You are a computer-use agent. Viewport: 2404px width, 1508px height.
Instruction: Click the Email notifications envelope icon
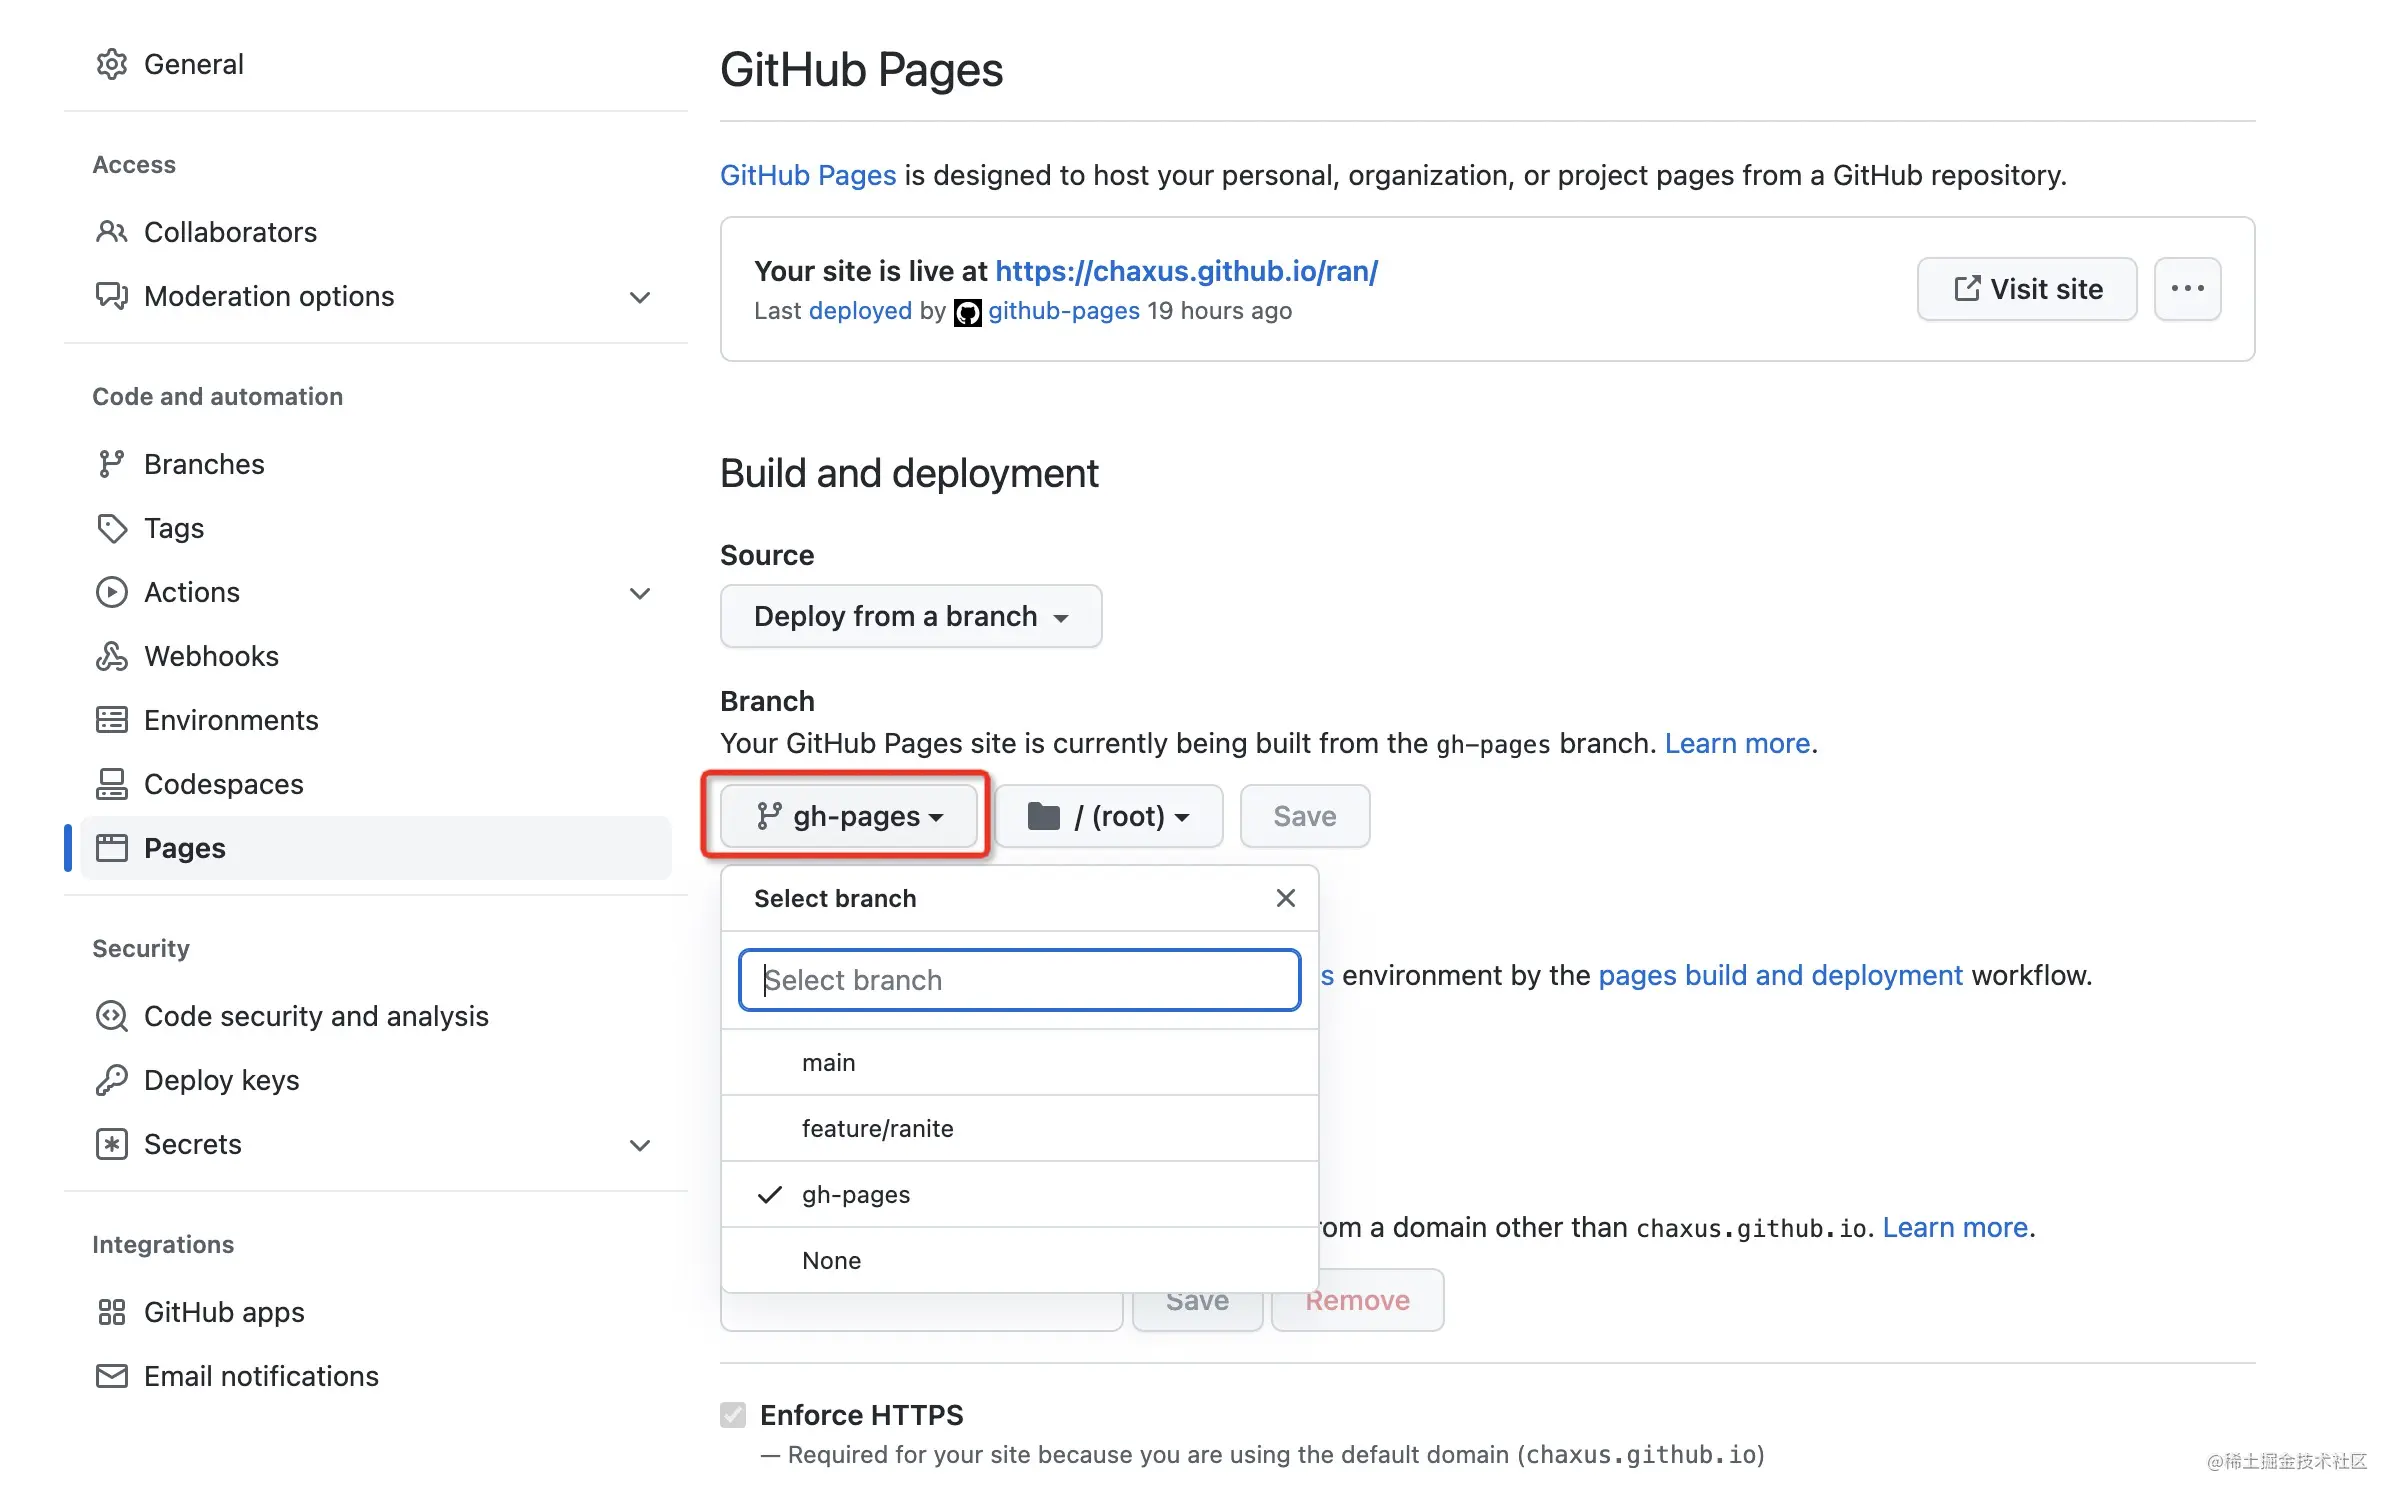click(111, 1376)
